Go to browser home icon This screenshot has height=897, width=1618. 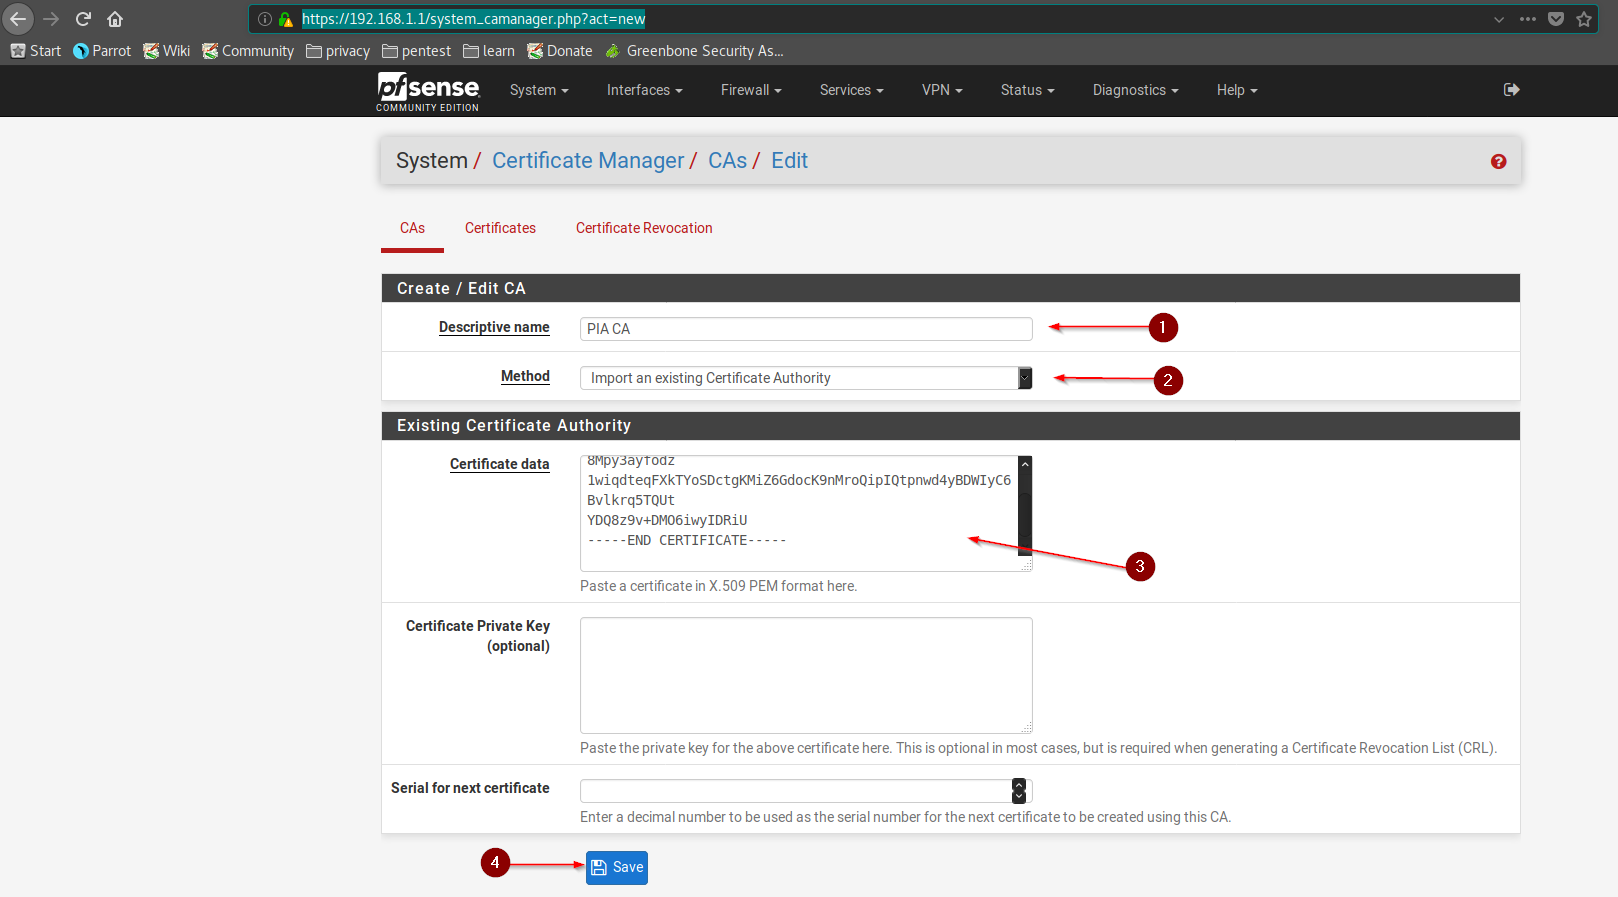pyautogui.click(x=115, y=19)
